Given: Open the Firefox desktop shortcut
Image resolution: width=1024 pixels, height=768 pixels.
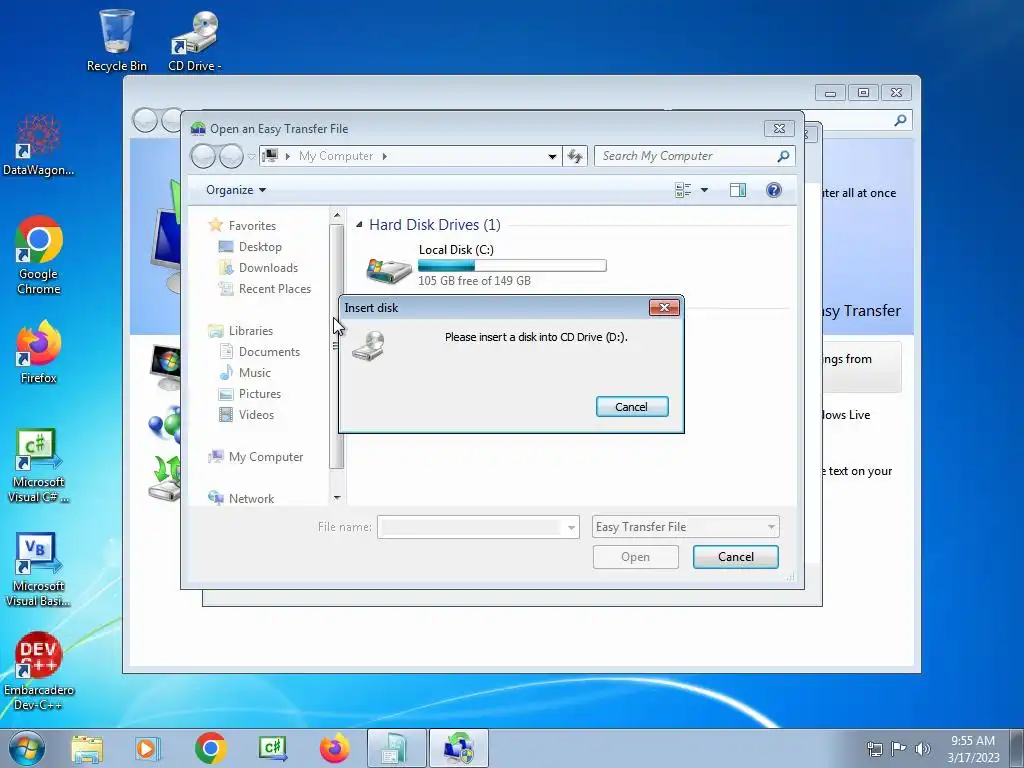Looking at the screenshot, I should pyautogui.click(x=39, y=351).
